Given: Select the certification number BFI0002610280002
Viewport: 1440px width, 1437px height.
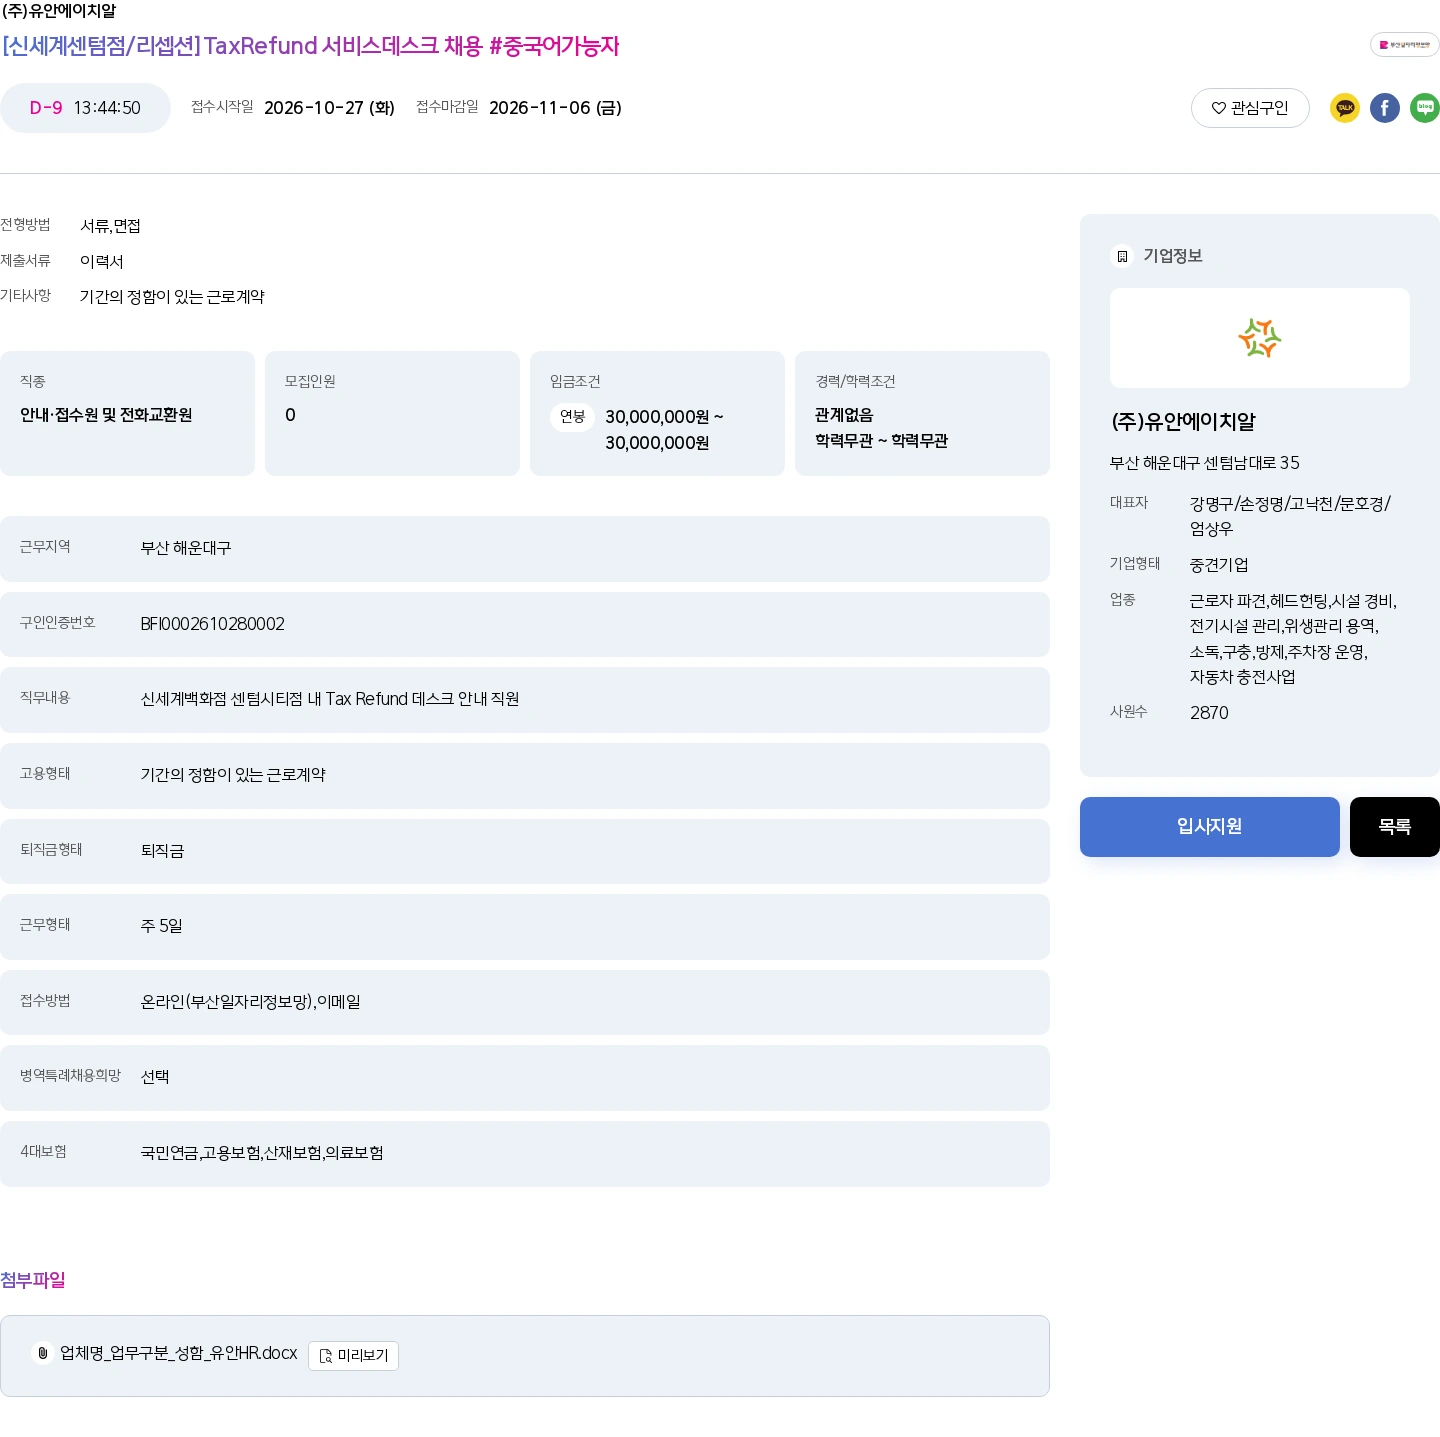Looking at the screenshot, I should [x=213, y=624].
